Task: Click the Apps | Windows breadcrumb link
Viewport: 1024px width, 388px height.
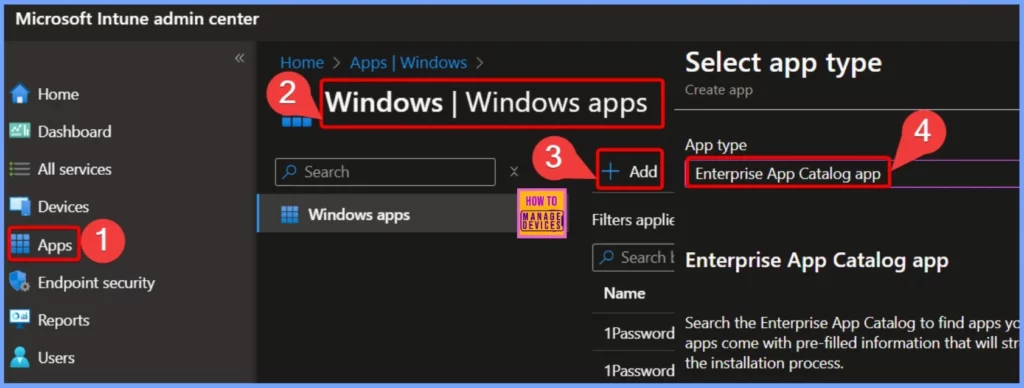Action: click(x=409, y=63)
